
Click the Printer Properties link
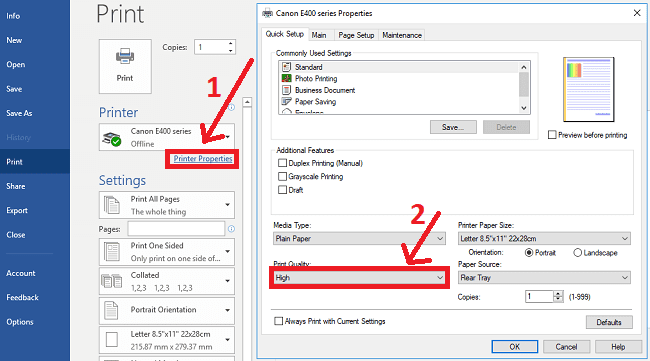(203, 158)
